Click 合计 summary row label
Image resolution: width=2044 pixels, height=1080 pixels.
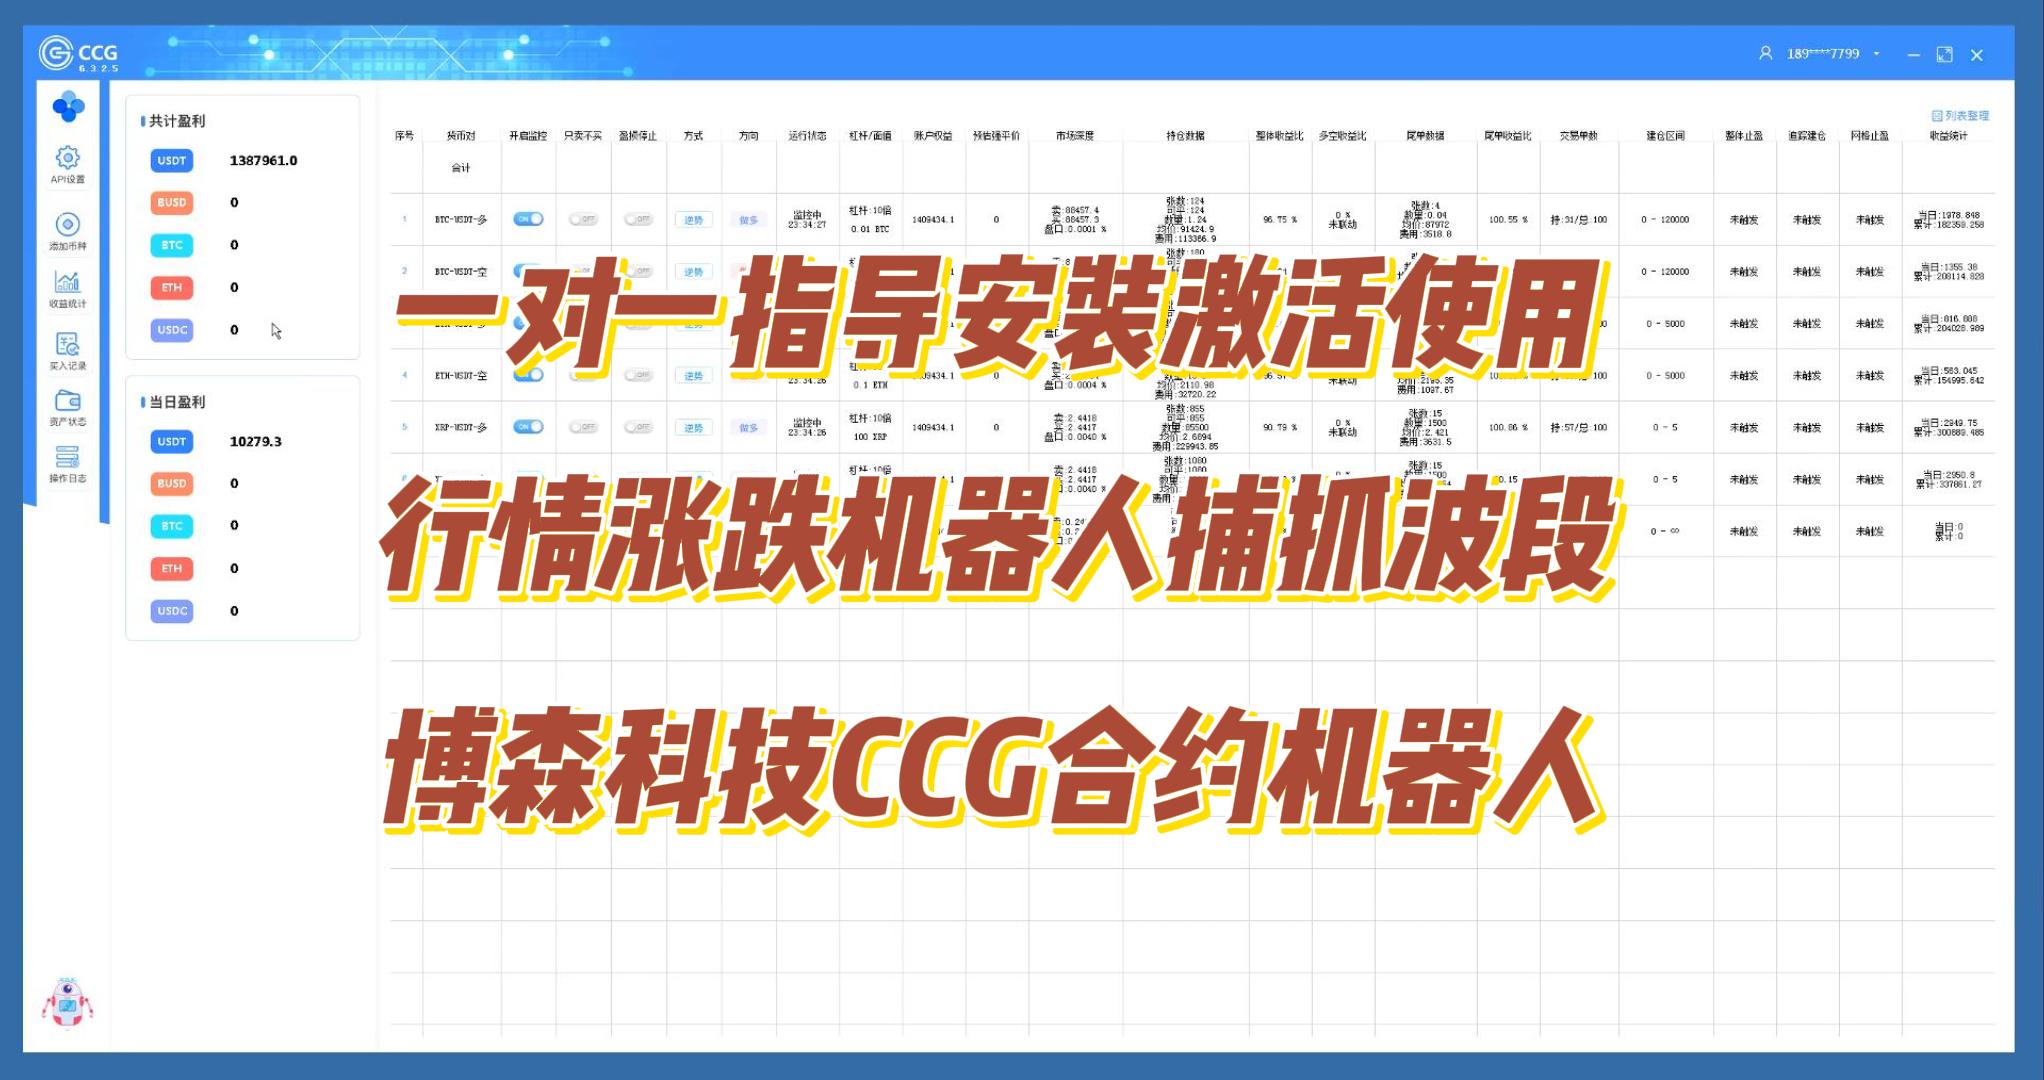point(461,168)
